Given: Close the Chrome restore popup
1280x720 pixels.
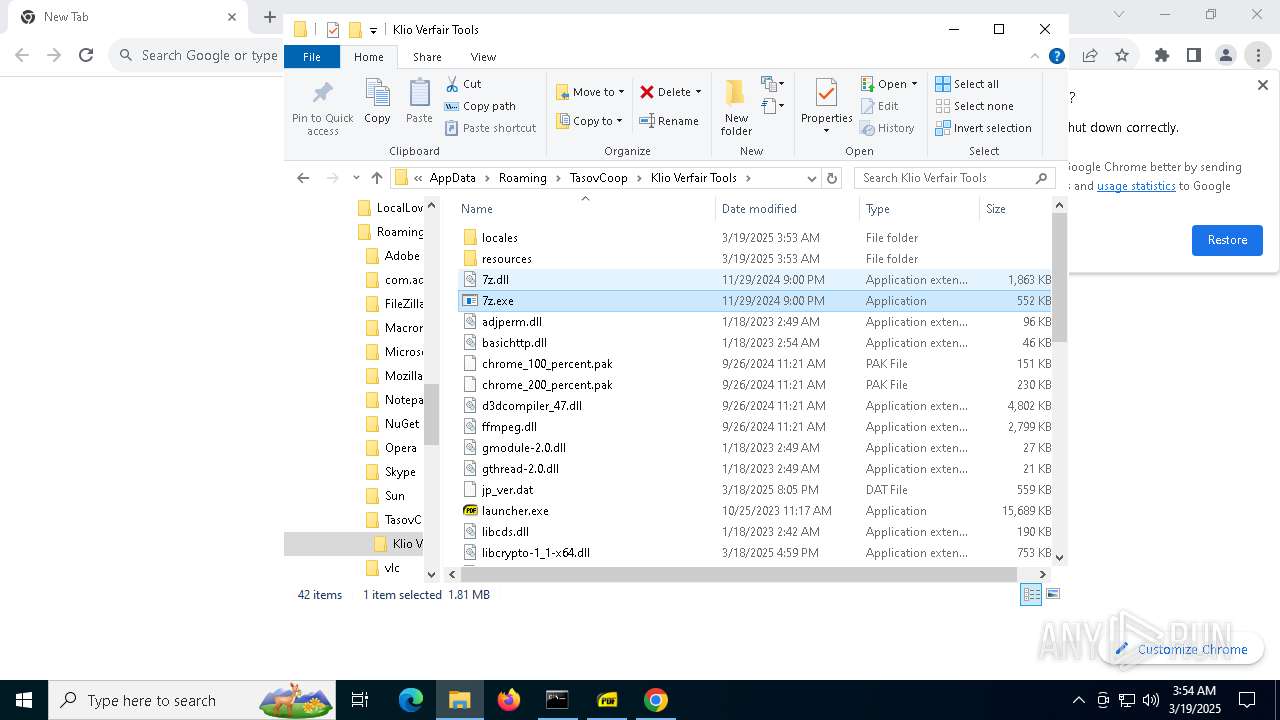Looking at the screenshot, I should coord(1262,85).
